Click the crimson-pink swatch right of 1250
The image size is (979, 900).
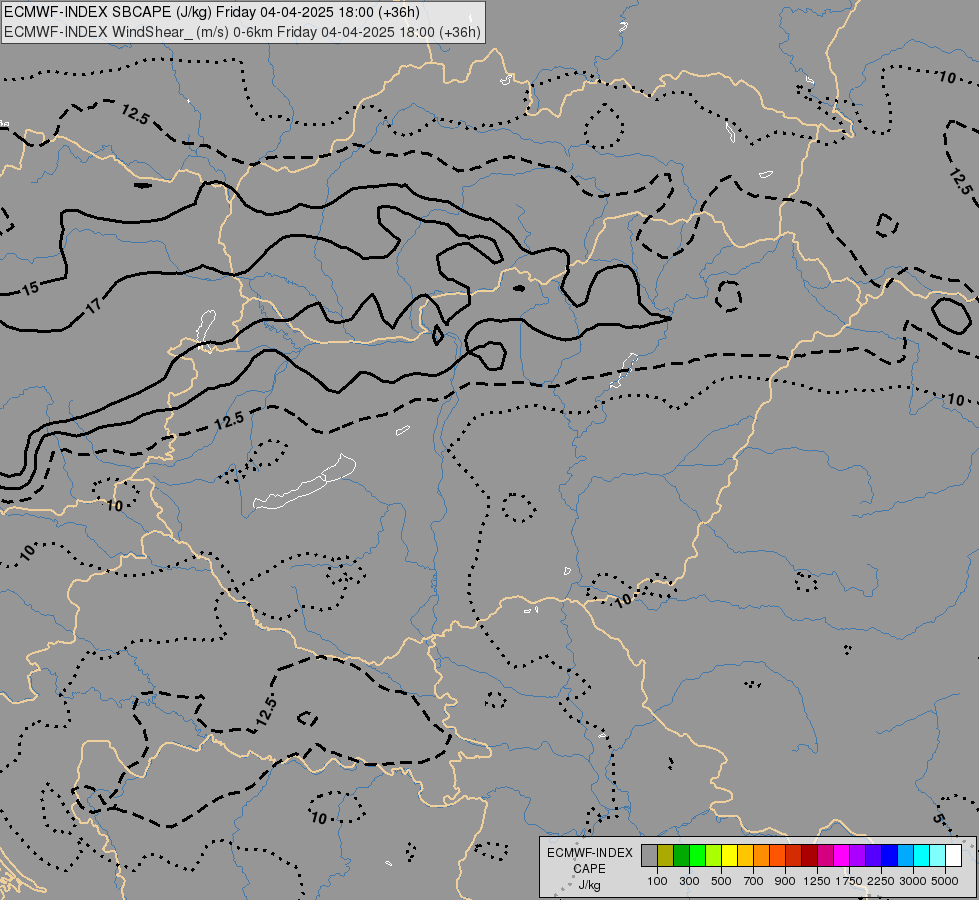(x=825, y=856)
